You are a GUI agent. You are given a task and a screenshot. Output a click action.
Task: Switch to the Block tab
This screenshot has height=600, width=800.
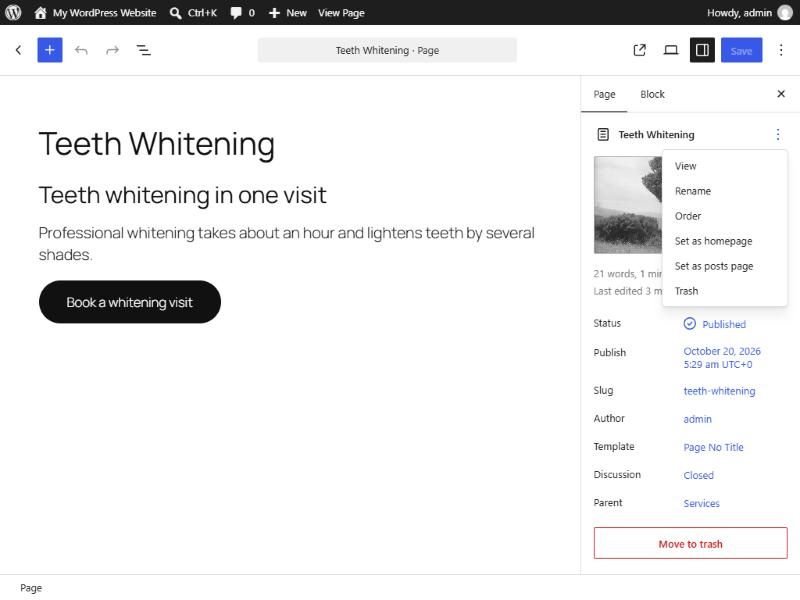point(652,94)
